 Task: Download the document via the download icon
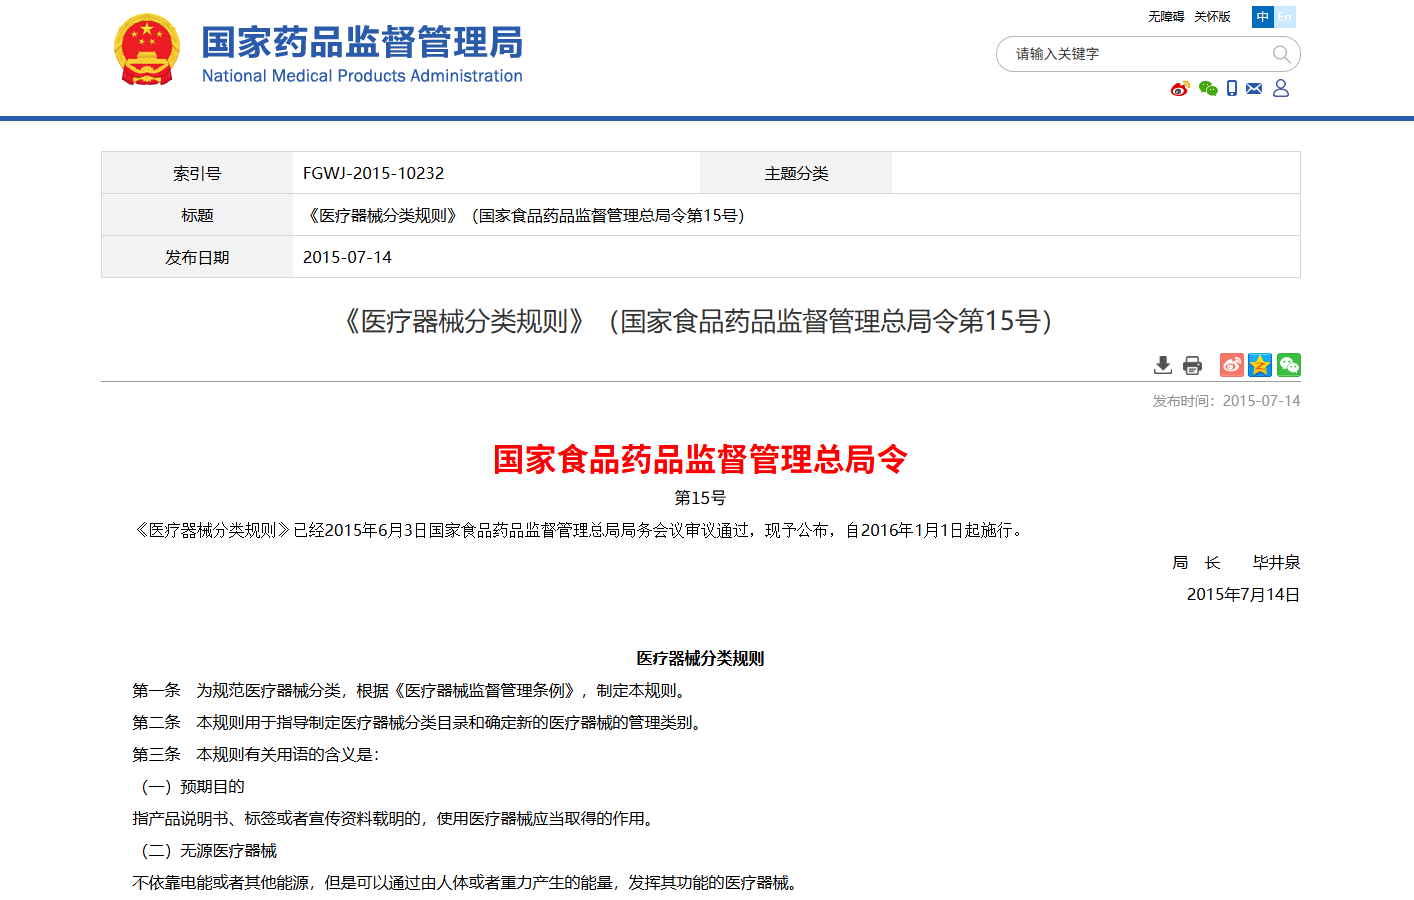[x=1162, y=365]
